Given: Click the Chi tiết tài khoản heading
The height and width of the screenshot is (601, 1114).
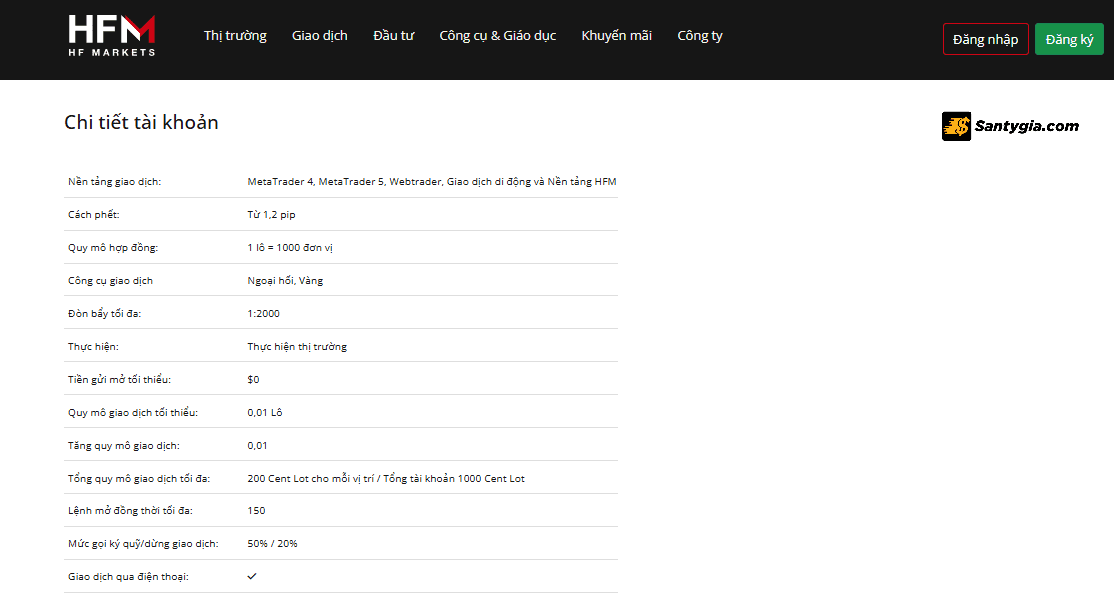Looking at the screenshot, I should point(141,122).
